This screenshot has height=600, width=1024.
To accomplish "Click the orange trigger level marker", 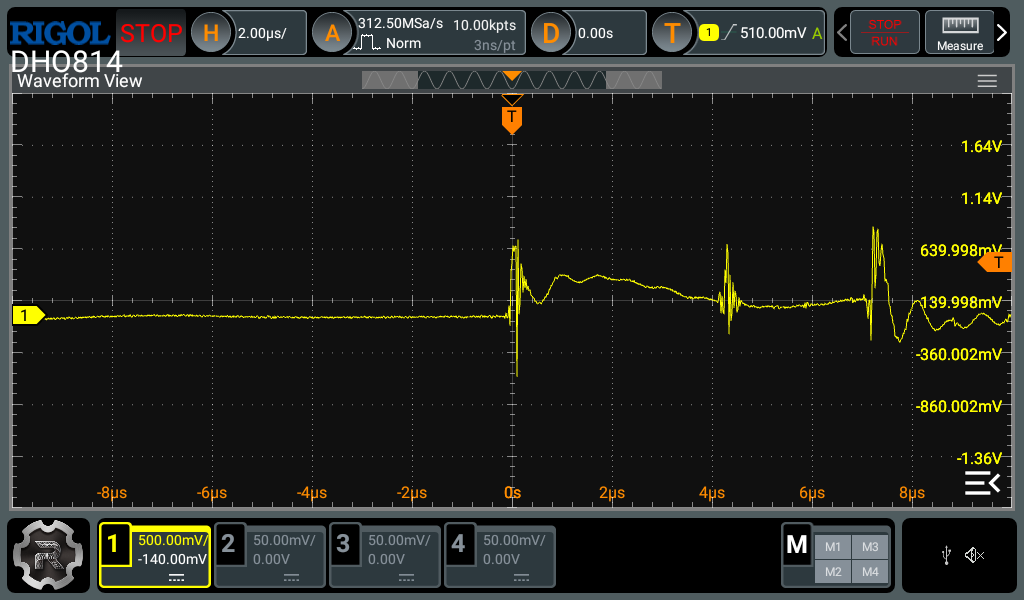I will click(x=995, y=263).
